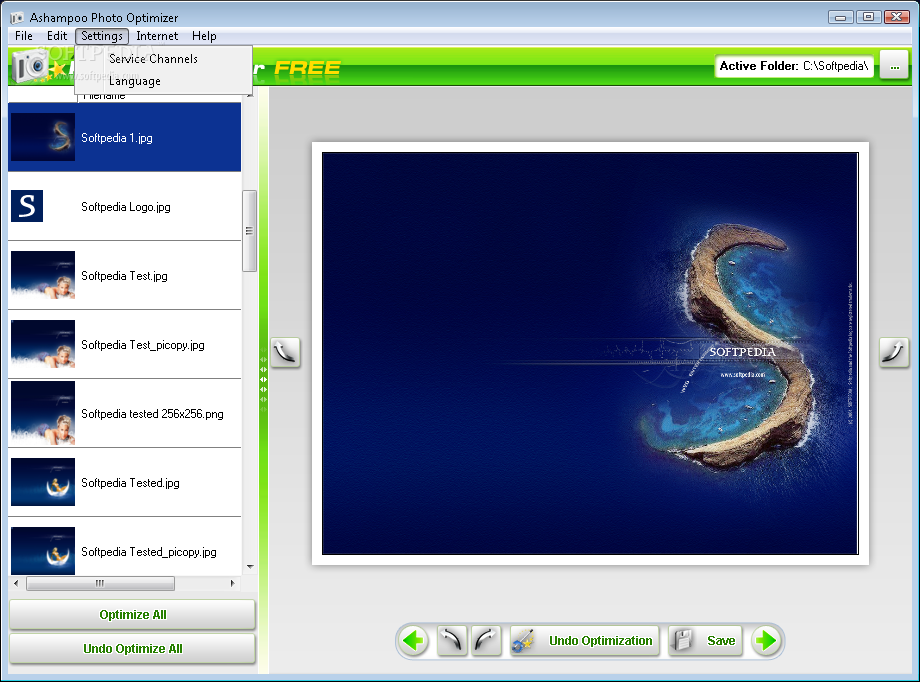Click the Undo Optimization button

click(584, 640)
